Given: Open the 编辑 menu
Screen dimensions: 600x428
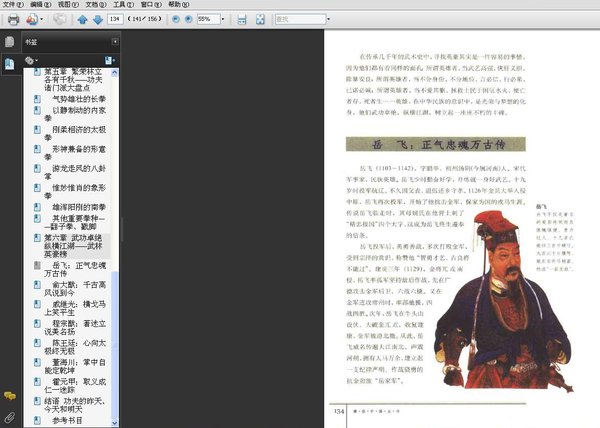Looking at the screenshot, I should pos(41,5).
